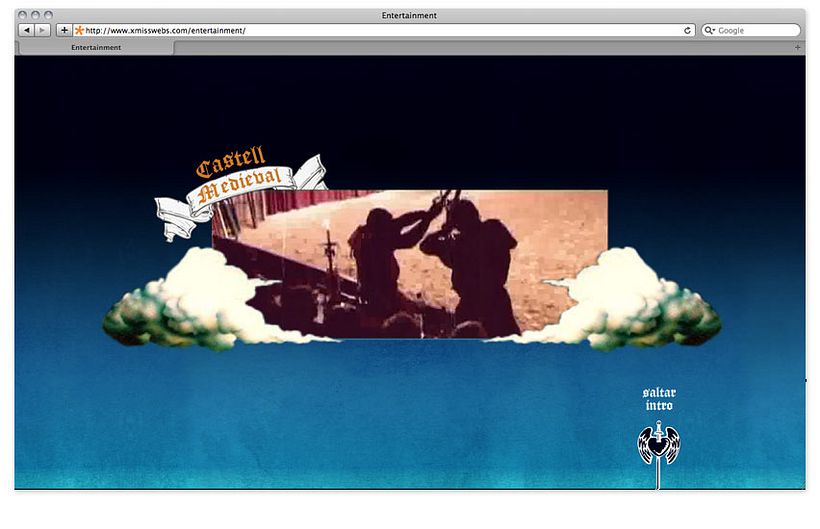Click the browser forward arrow button
The image size is (820, 529).
(x=43, y=30)
